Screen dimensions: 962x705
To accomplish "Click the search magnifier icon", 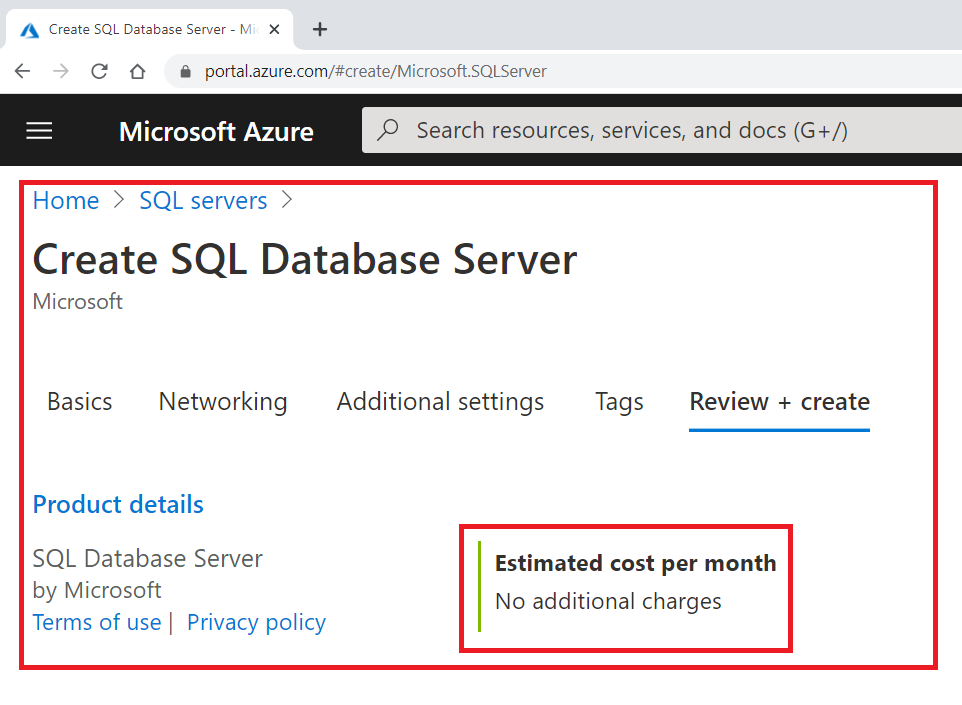I will coord(389,130).
